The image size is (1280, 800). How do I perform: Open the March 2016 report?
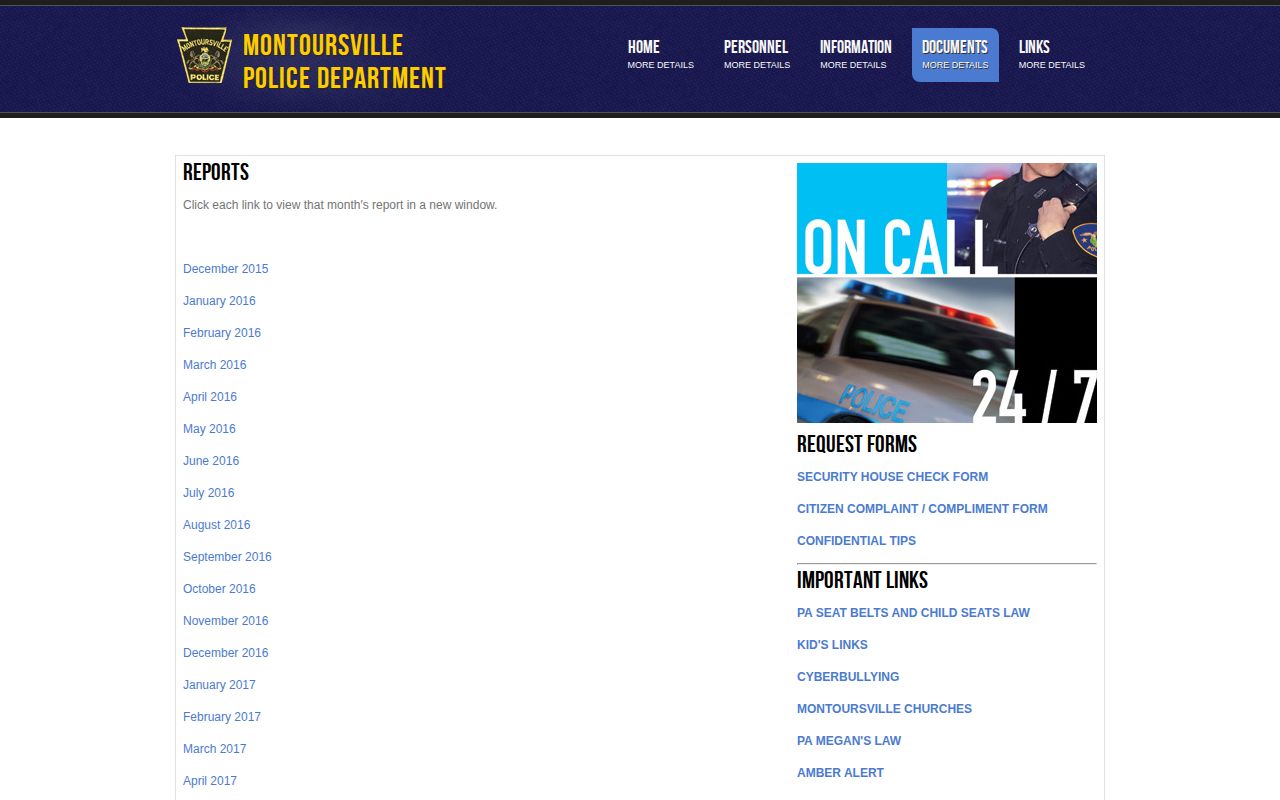(x=214, y=365)
